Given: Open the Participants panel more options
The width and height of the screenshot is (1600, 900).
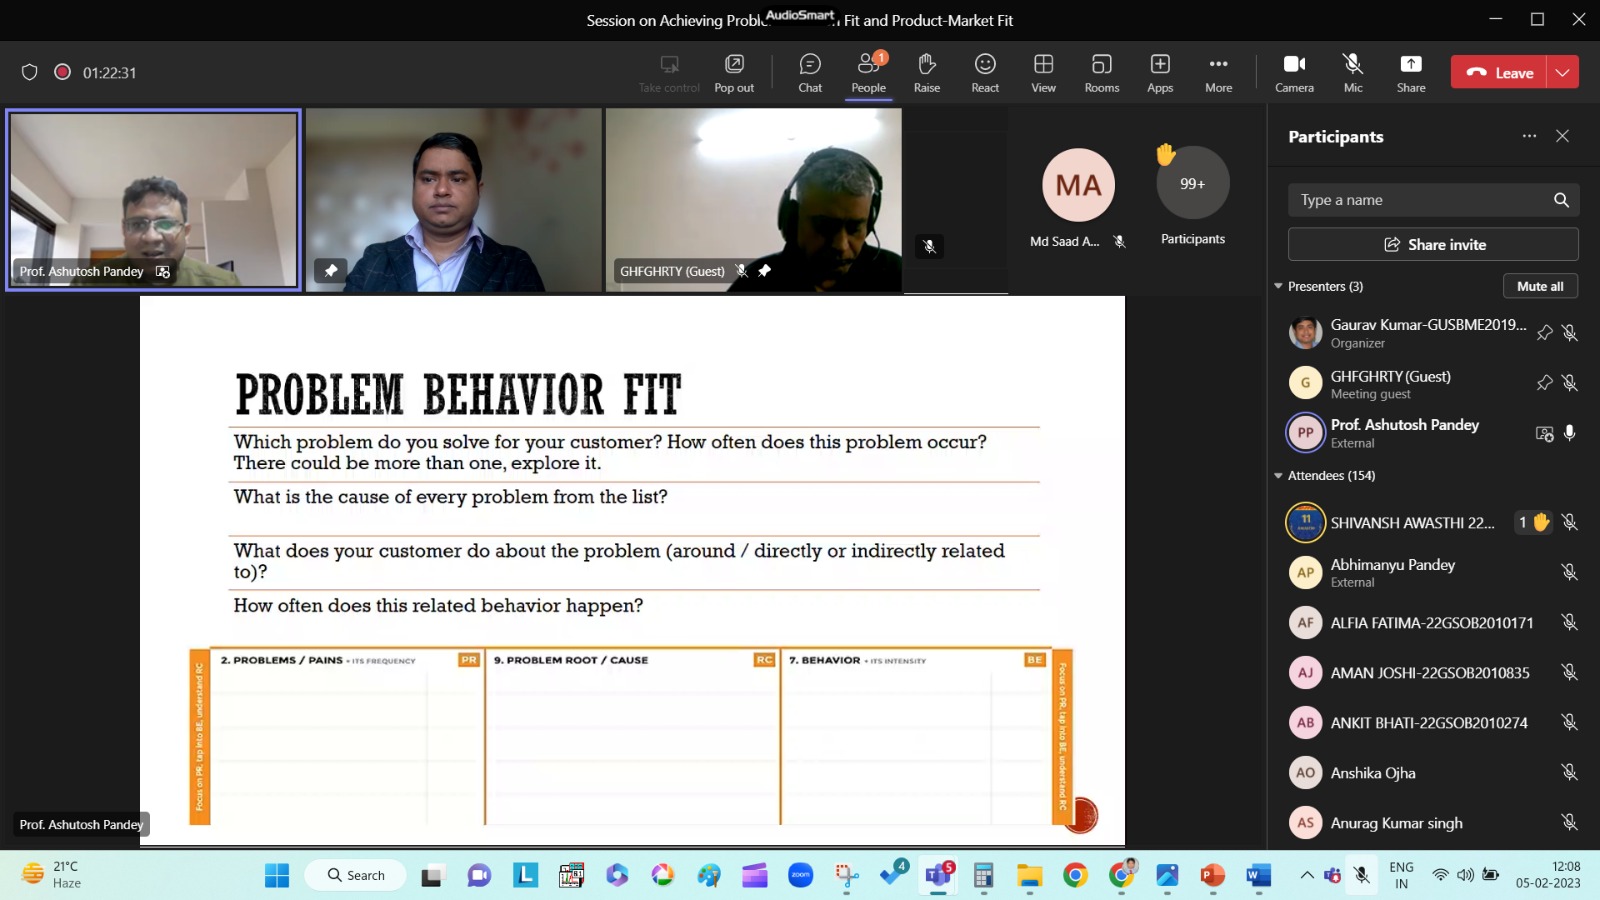Looking at the screenshot, I should tap(1529, 136).
